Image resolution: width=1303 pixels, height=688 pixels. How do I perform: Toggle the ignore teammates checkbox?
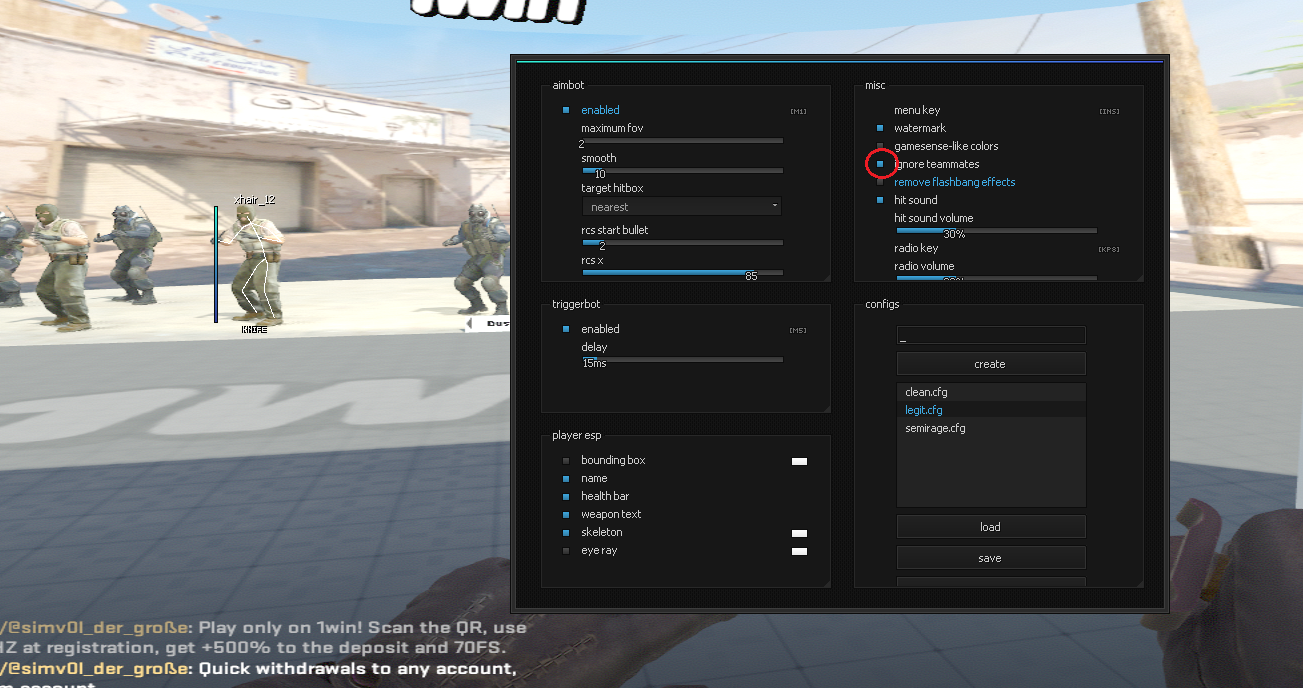tap(880, 164)
